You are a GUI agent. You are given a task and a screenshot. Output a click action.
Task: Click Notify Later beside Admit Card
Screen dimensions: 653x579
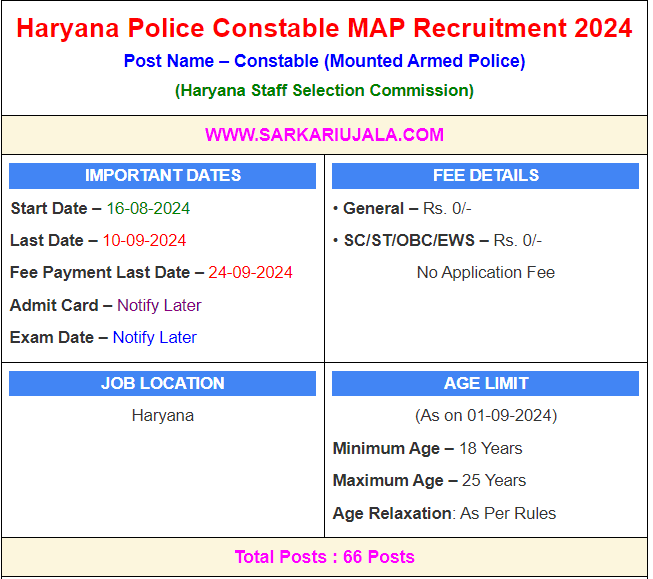(159, 305)
